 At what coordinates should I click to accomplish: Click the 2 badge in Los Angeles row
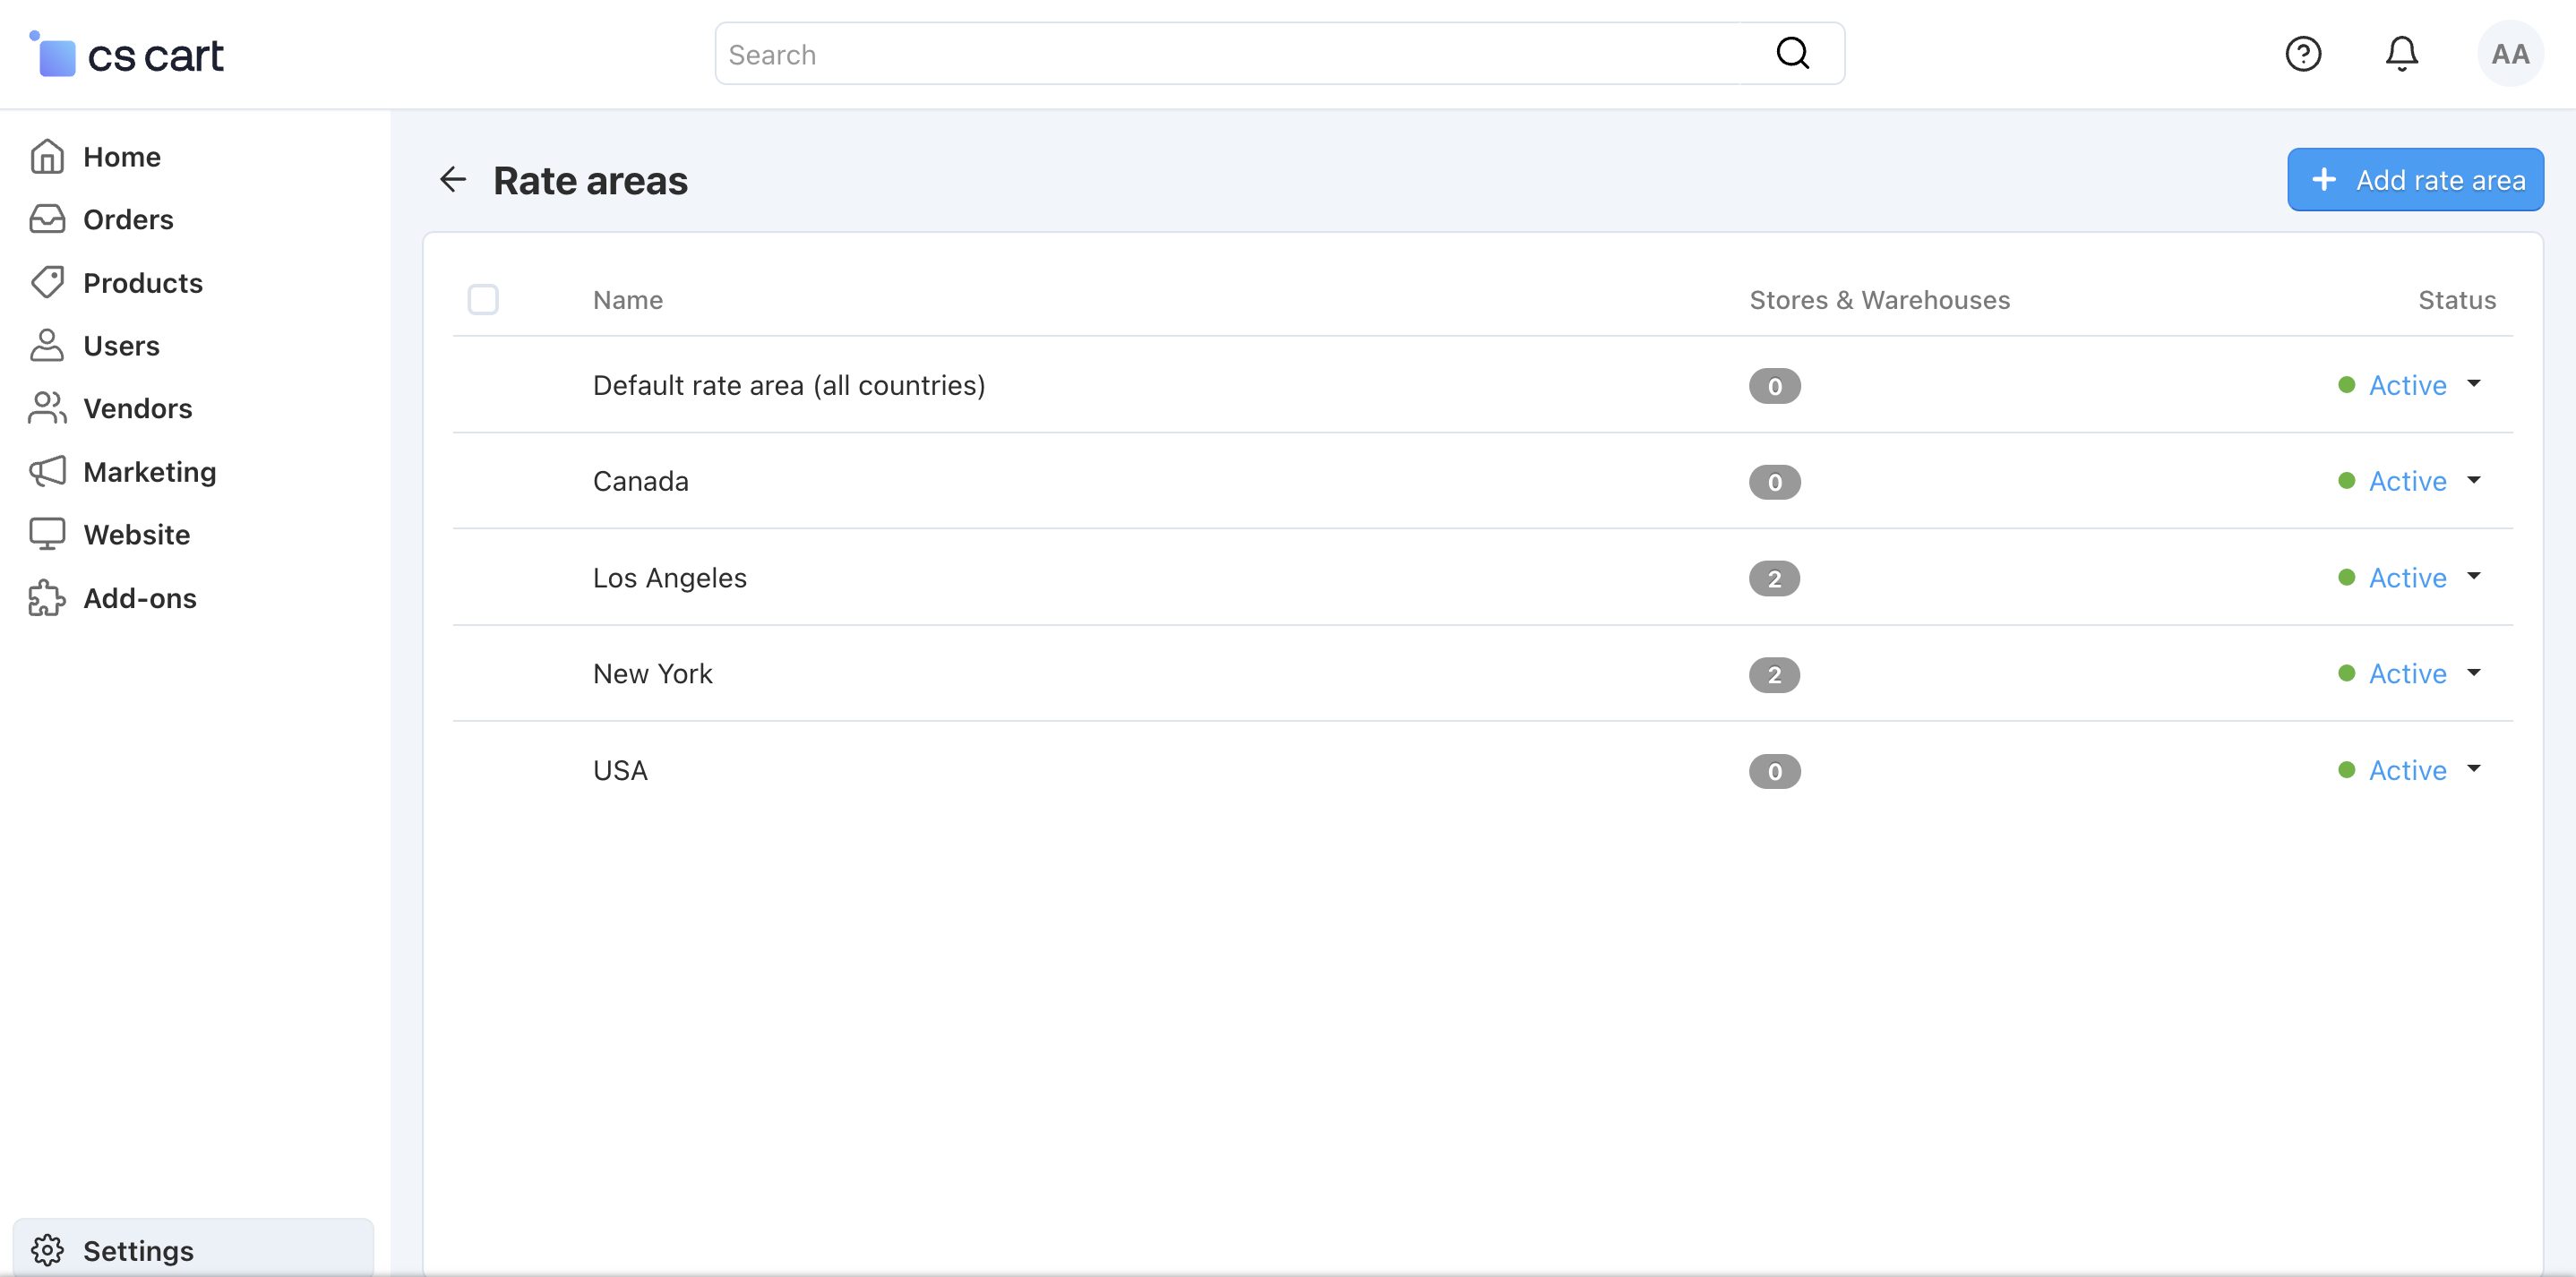pos(1774,579)
